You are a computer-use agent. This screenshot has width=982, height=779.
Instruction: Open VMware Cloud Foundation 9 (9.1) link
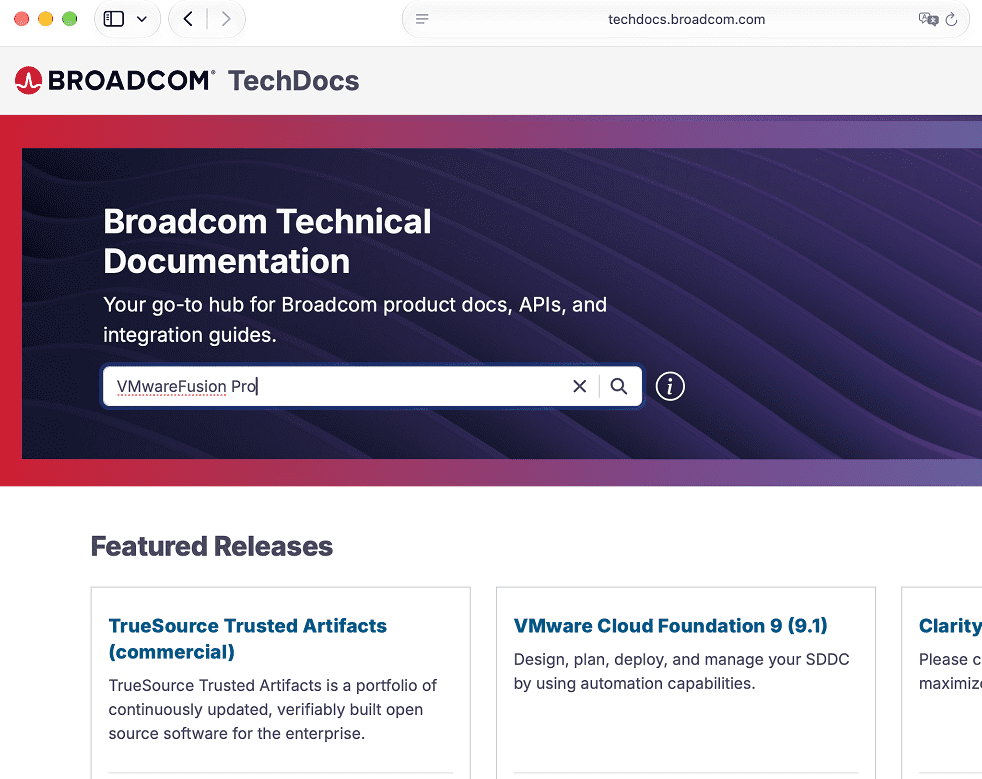pyautogui.click(x=670, y=626)
